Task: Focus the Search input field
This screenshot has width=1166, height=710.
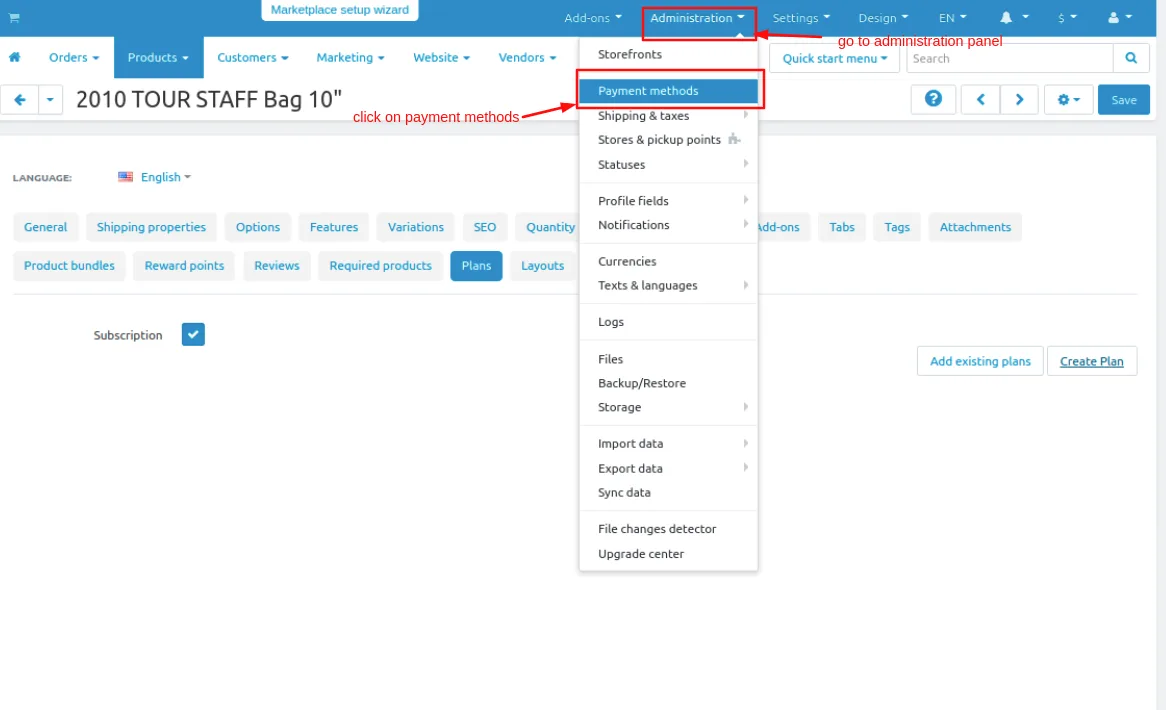Action: coord(1010,58)
